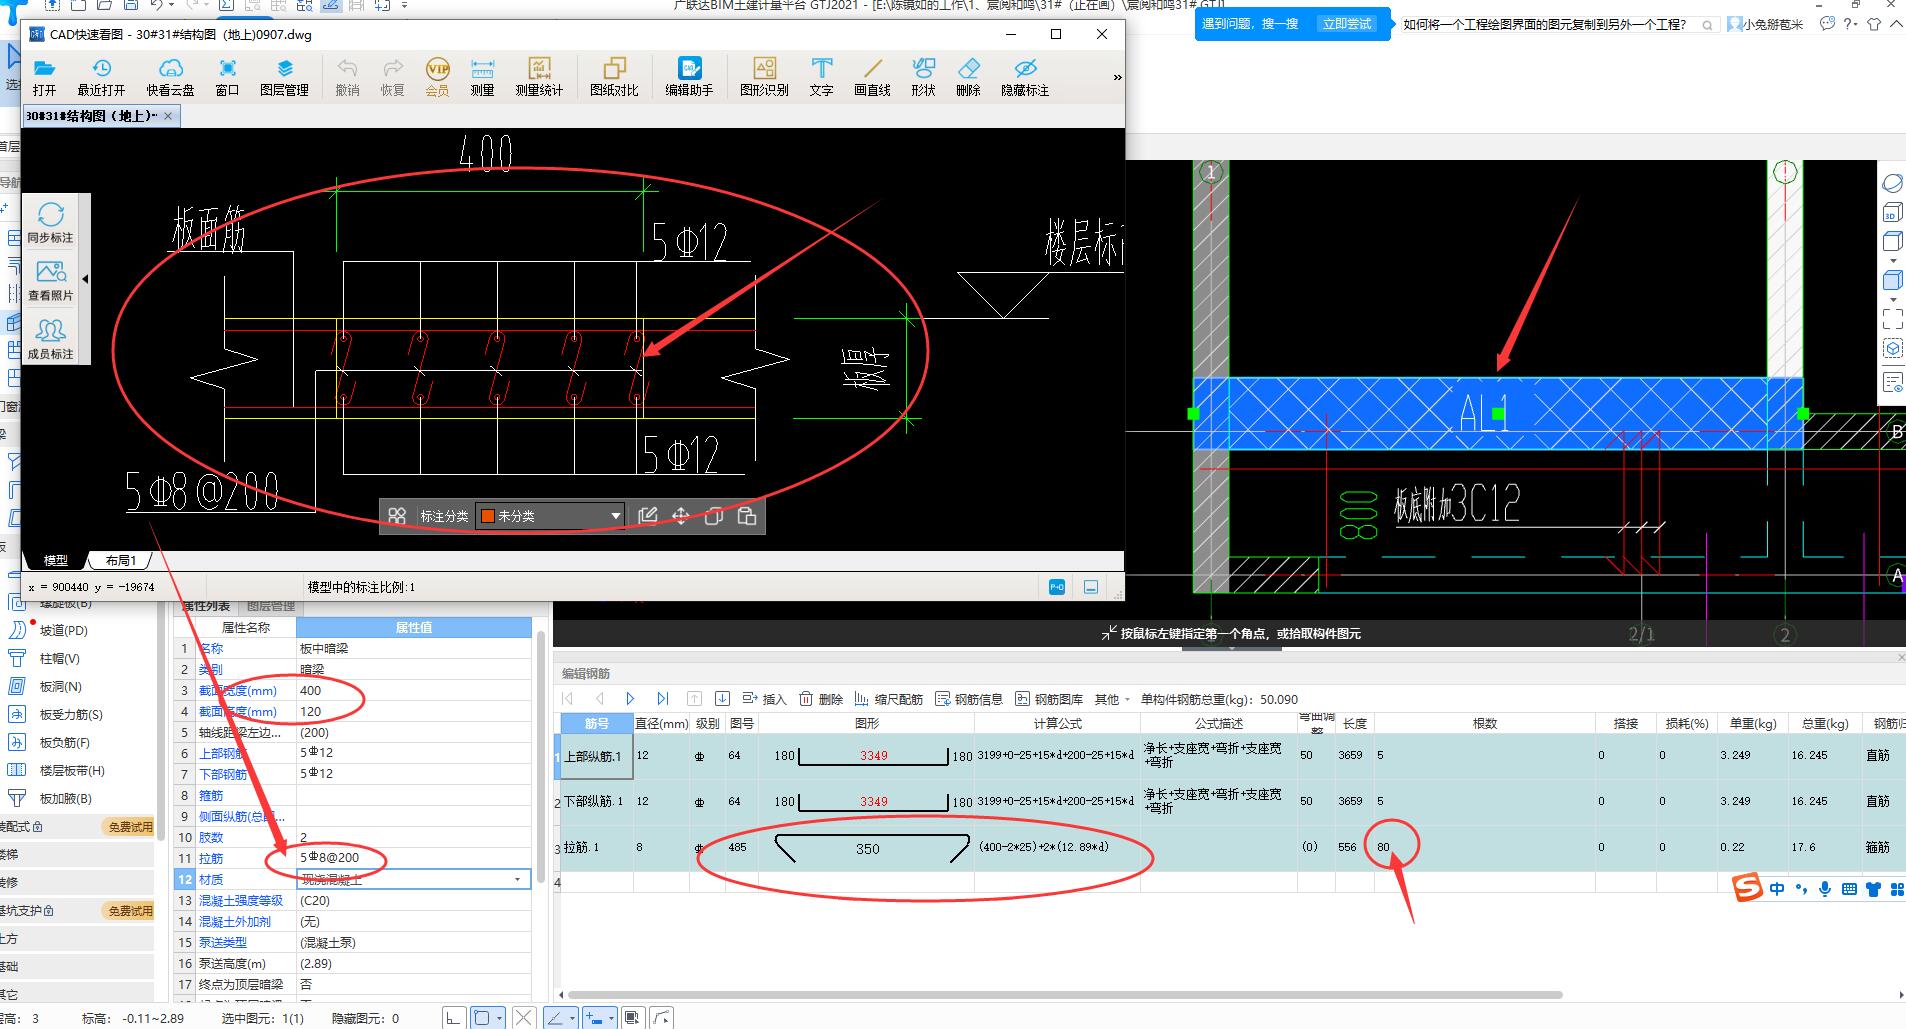Open 成员标注 member annotations
The width and height of the screenshot is (1906, 1029).
coord(50,338)
